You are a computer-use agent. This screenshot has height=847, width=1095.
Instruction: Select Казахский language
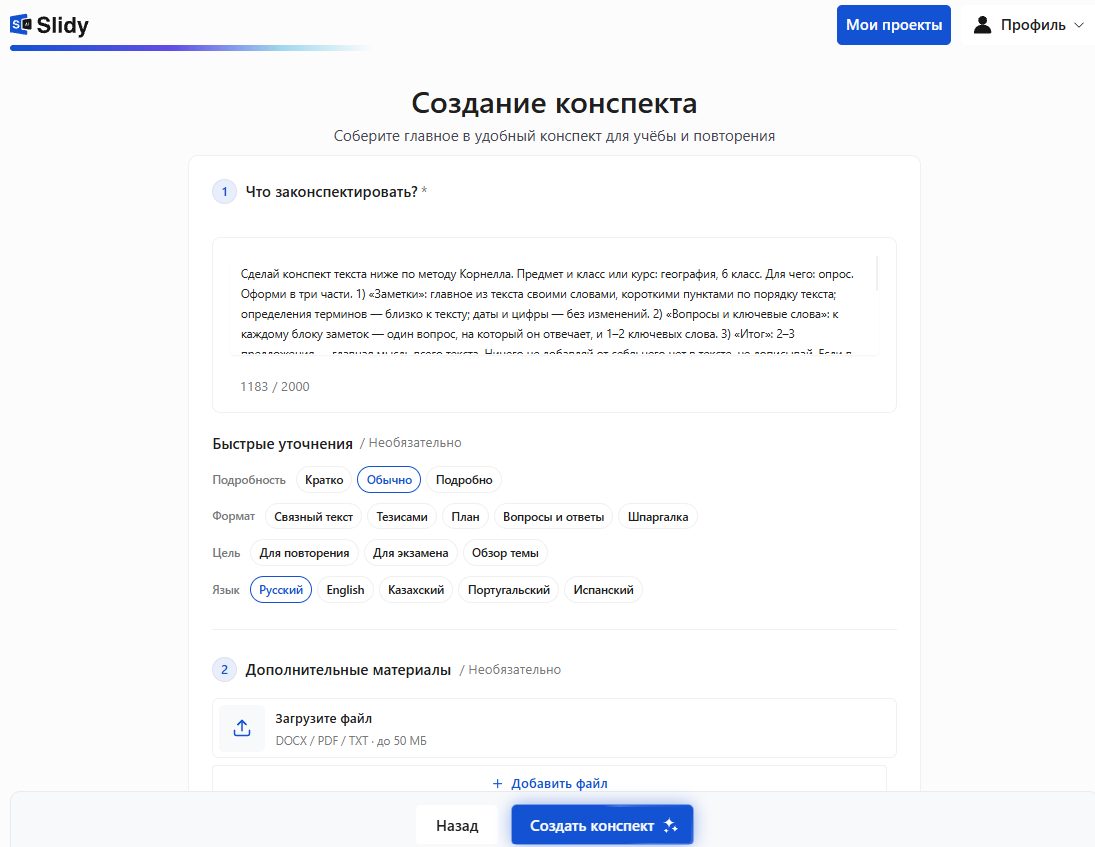tap(416, 590)
